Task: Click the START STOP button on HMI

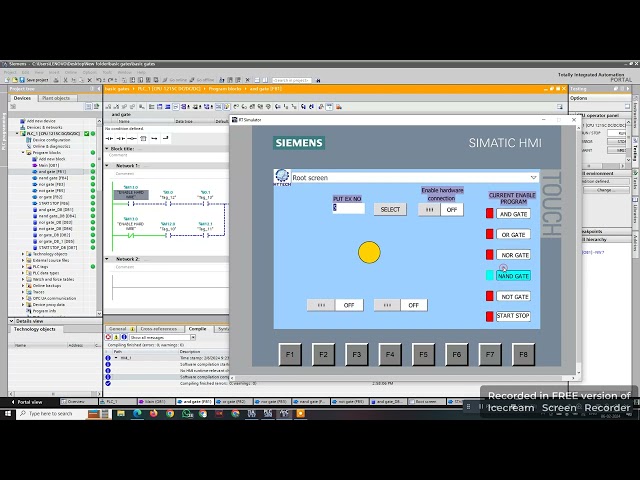Action: click(513, 316)
